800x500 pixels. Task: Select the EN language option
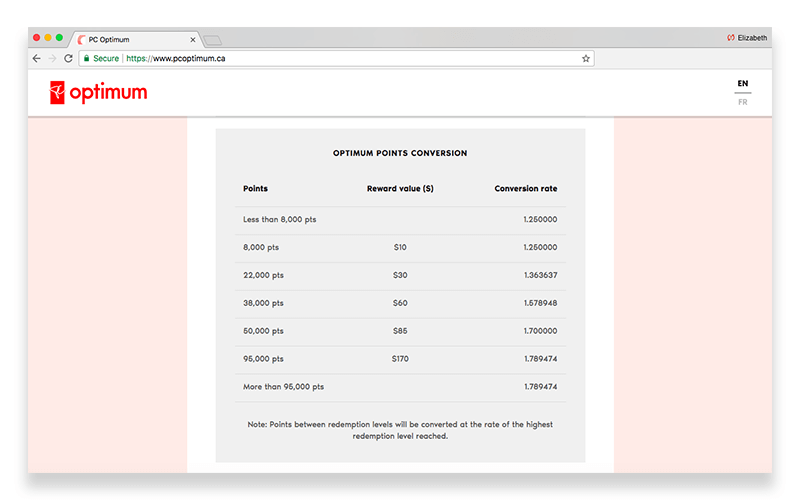click(x=742, y=84)
